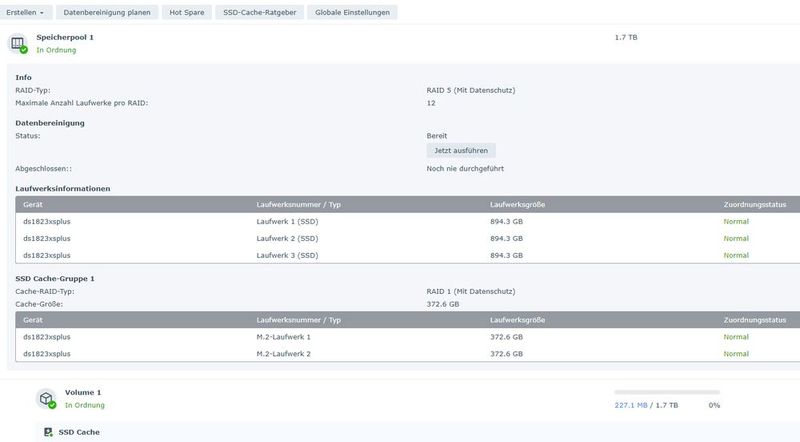This screenshot has width=800, height=442.
Task: Click the maximum drives value 12
Action: tap(431, 103)
